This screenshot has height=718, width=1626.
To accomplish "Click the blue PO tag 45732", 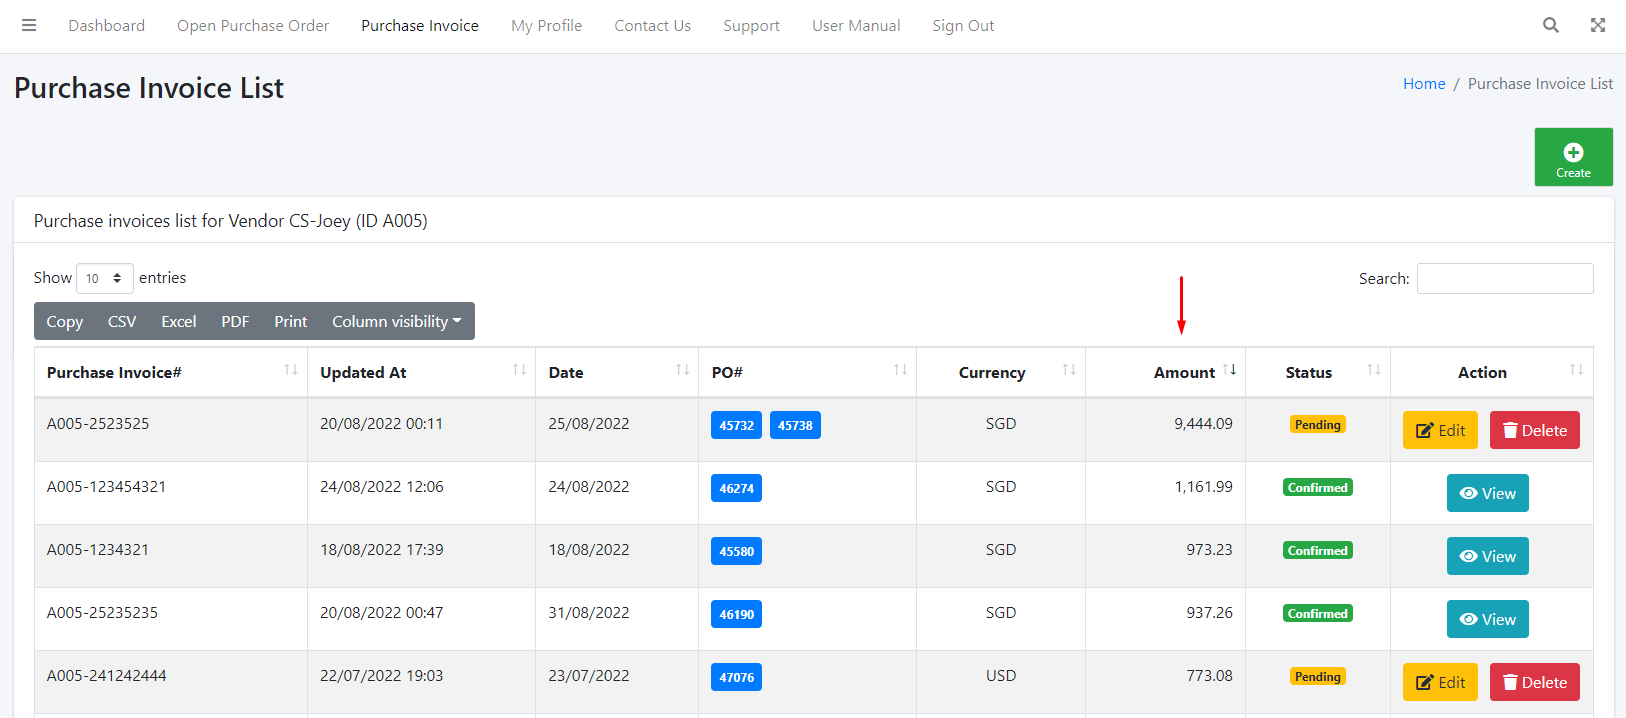I will 736,425.
